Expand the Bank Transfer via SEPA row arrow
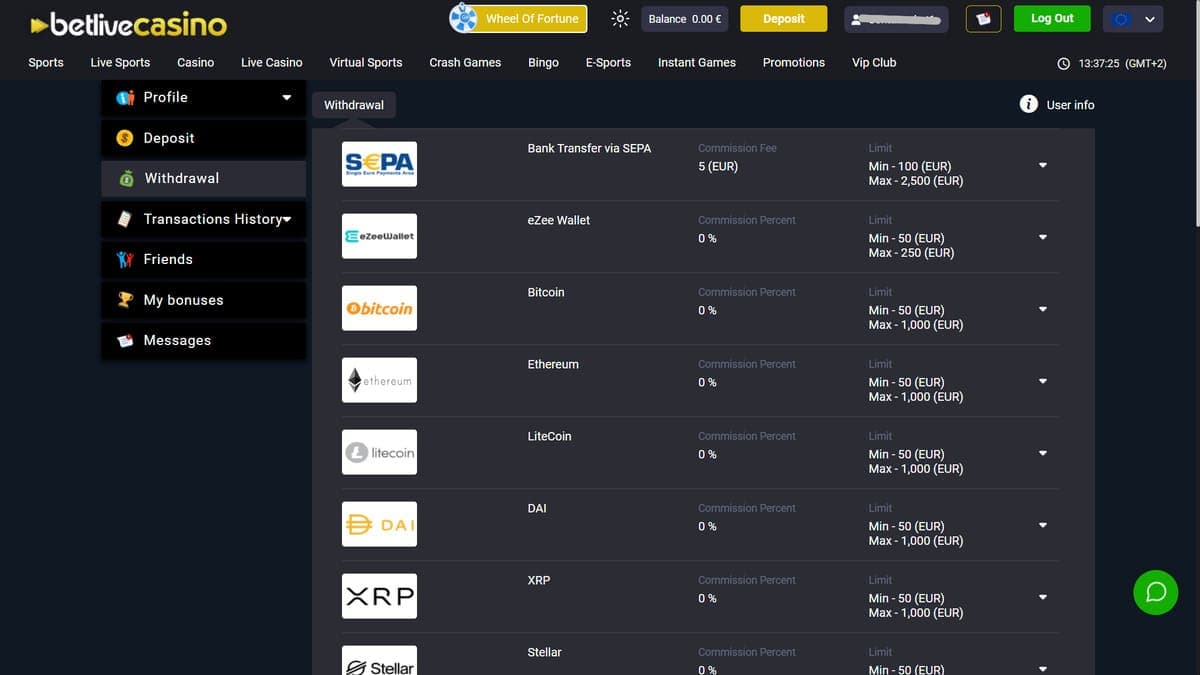The width and height of the screenshot is (1200, 675). click(1043, 165)
